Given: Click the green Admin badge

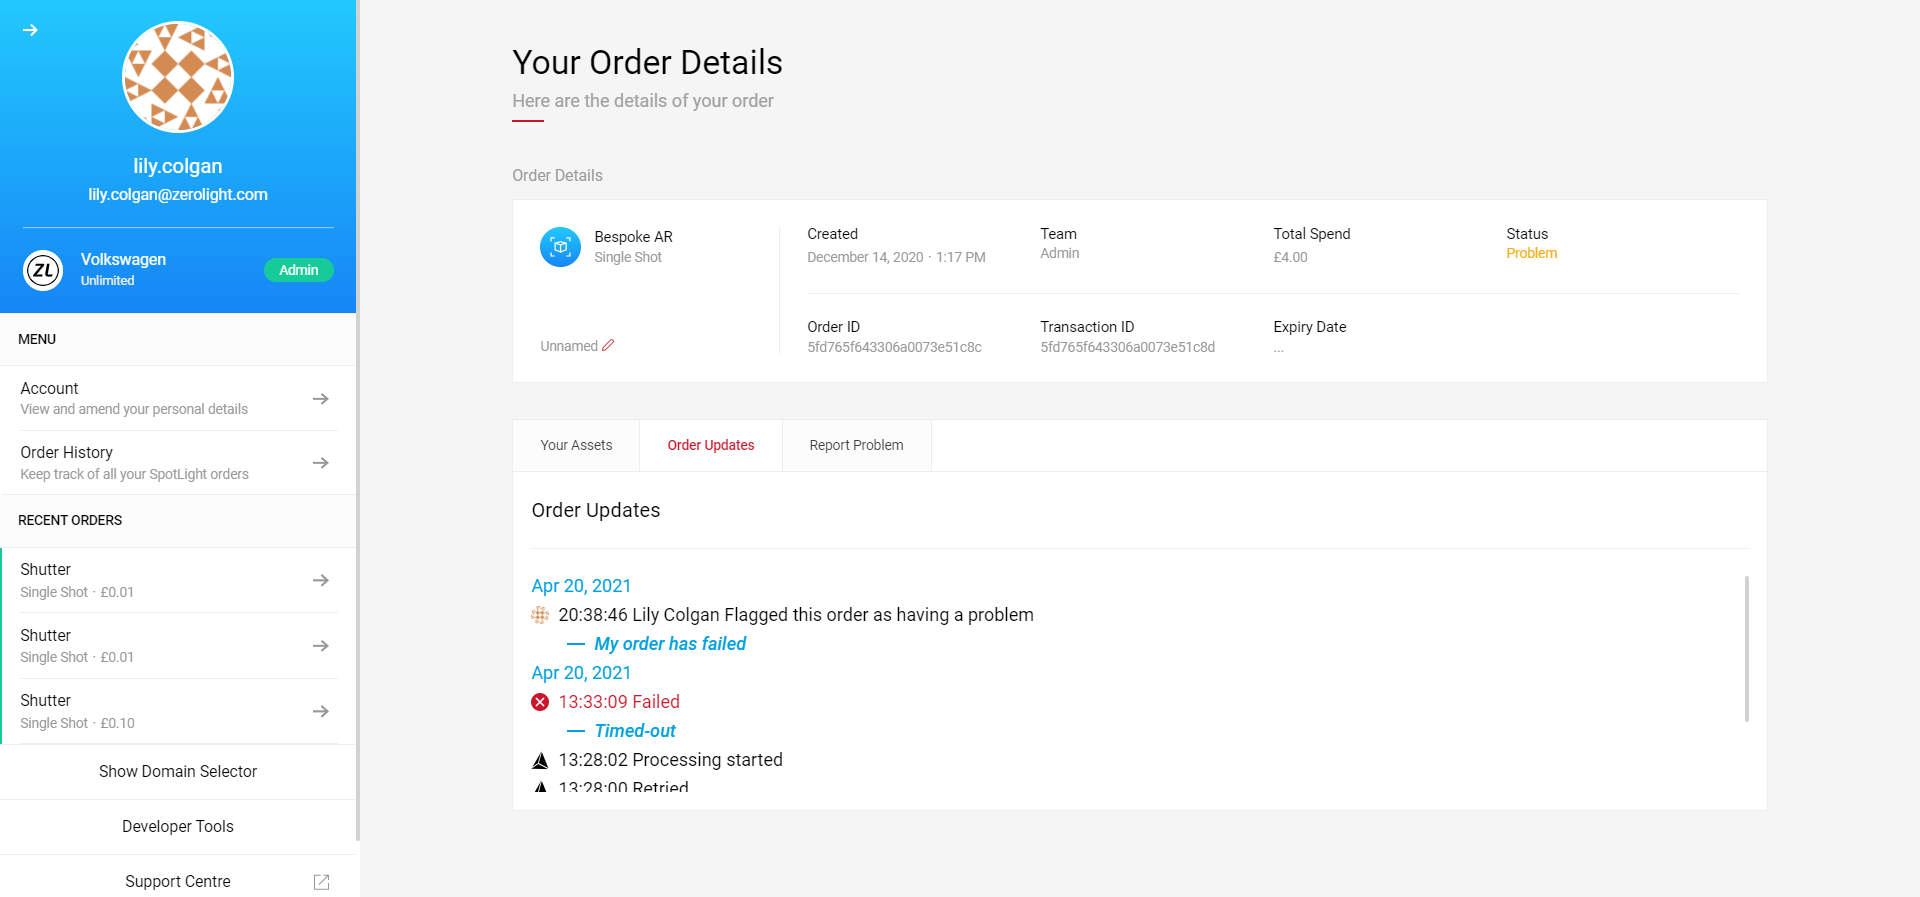Looking at the screenshot, I should [298, 270].
